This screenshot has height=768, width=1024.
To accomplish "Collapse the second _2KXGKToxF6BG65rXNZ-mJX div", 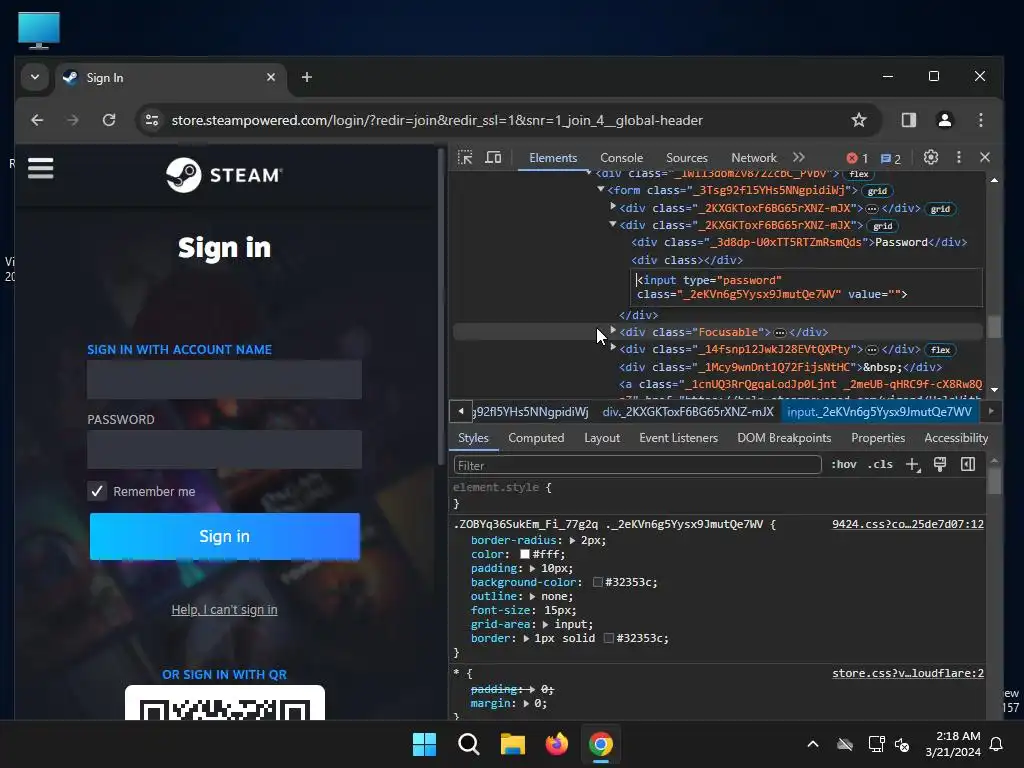I will (x=613, y=224).
